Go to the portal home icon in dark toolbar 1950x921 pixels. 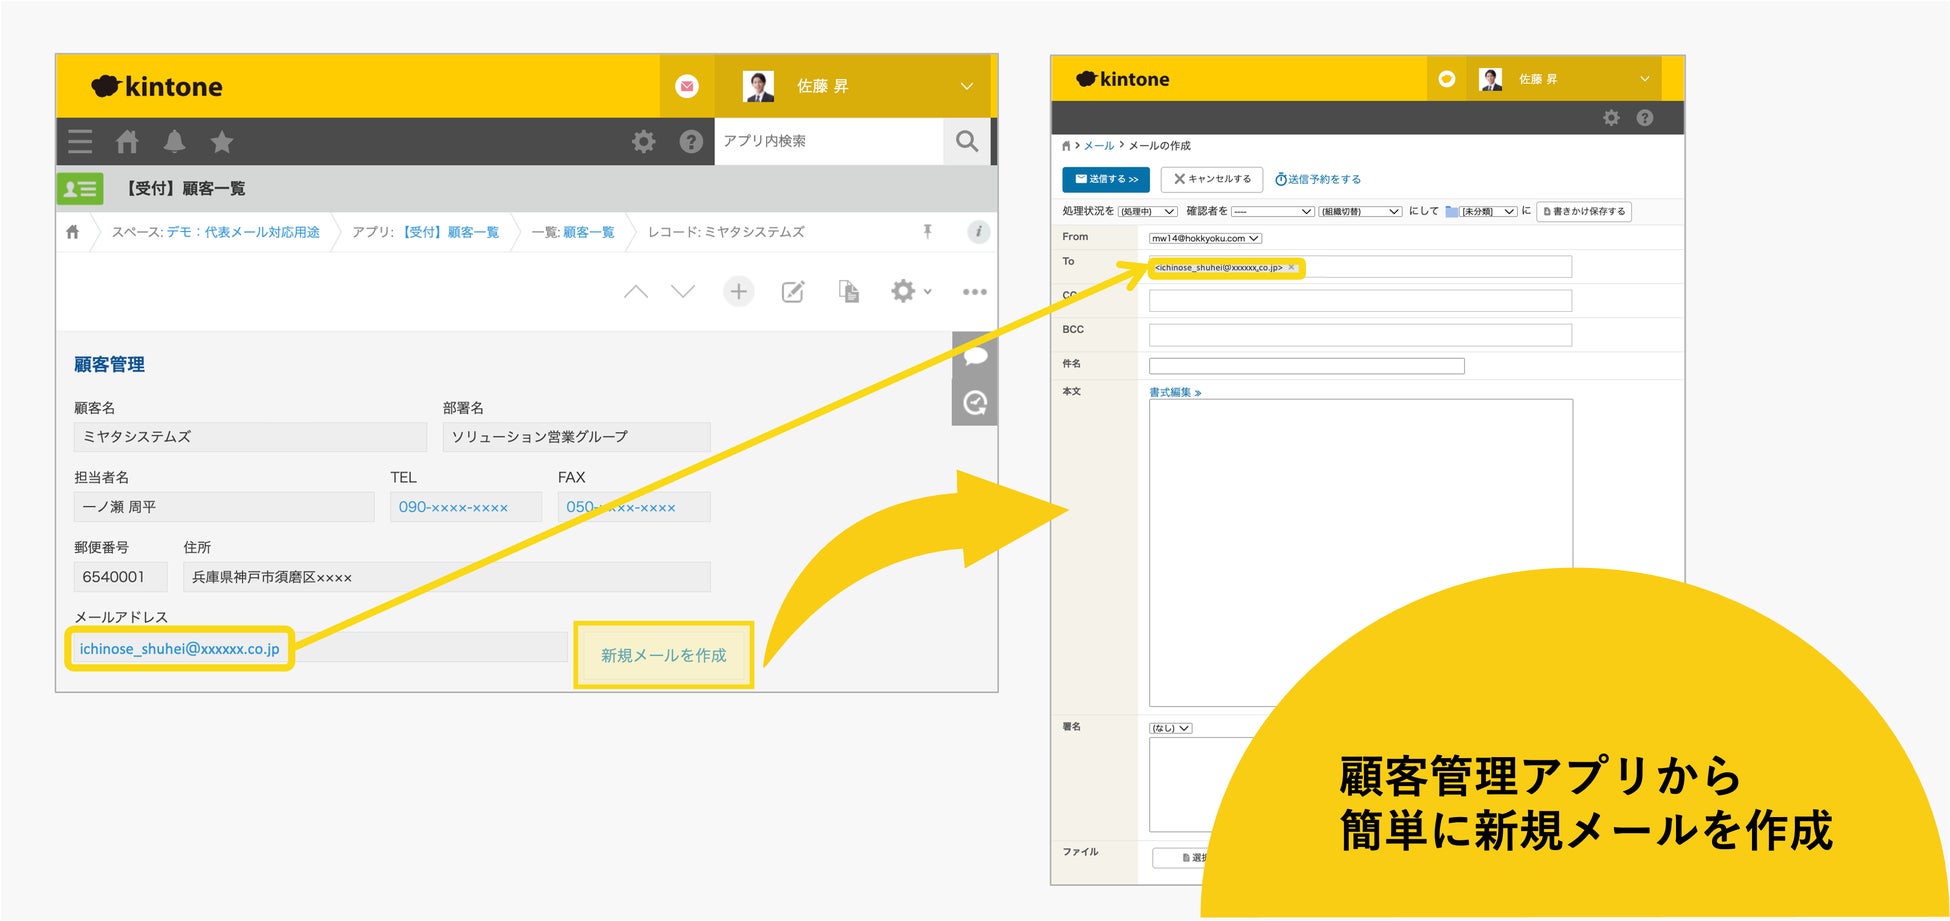pos(127,141)
